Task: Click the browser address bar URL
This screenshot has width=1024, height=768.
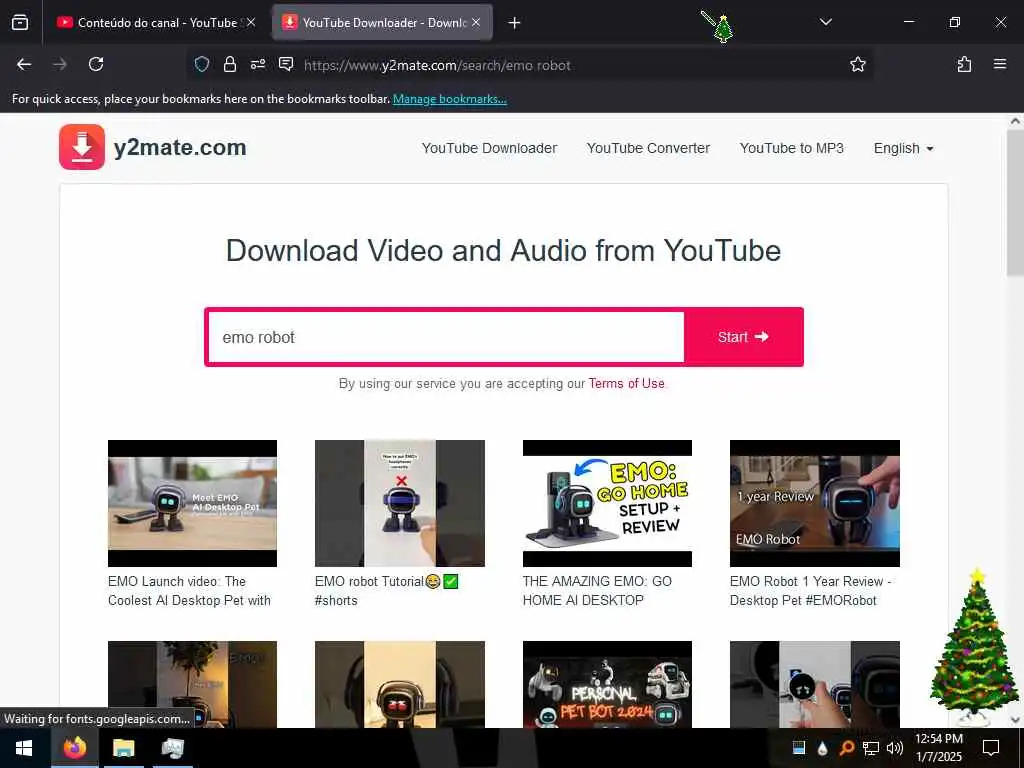Action: point(437,65)
